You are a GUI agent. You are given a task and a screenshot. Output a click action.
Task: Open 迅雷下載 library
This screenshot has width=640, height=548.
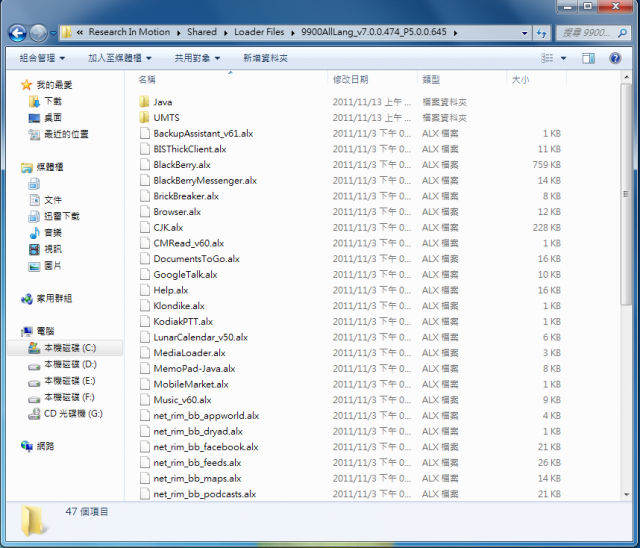[54, 216]
